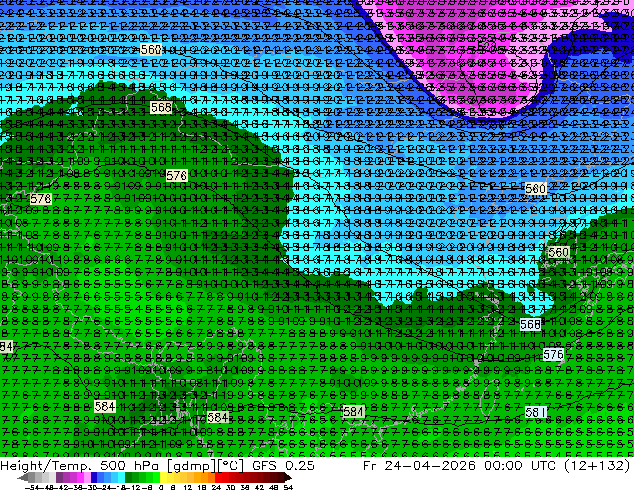Click the '54' legend value at the right end
This screenshot has height=490, width=634.
pos(288,488)
